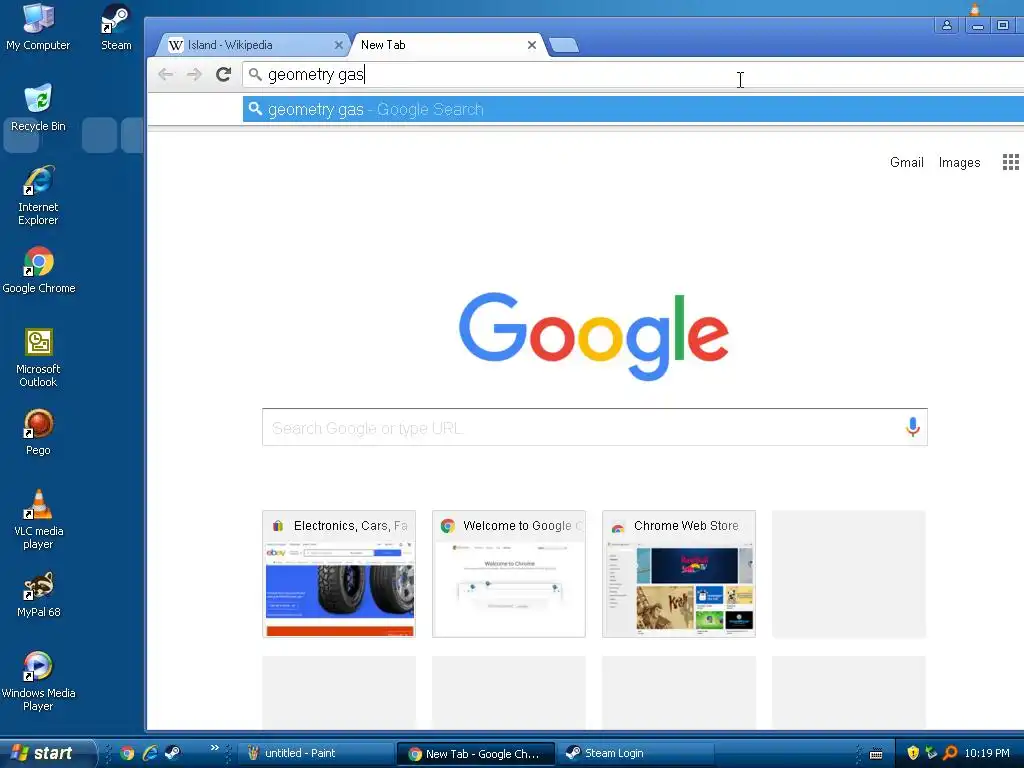Close the New Tab tab
This screenshot has width=1024, height=768.
click(532, 45)
